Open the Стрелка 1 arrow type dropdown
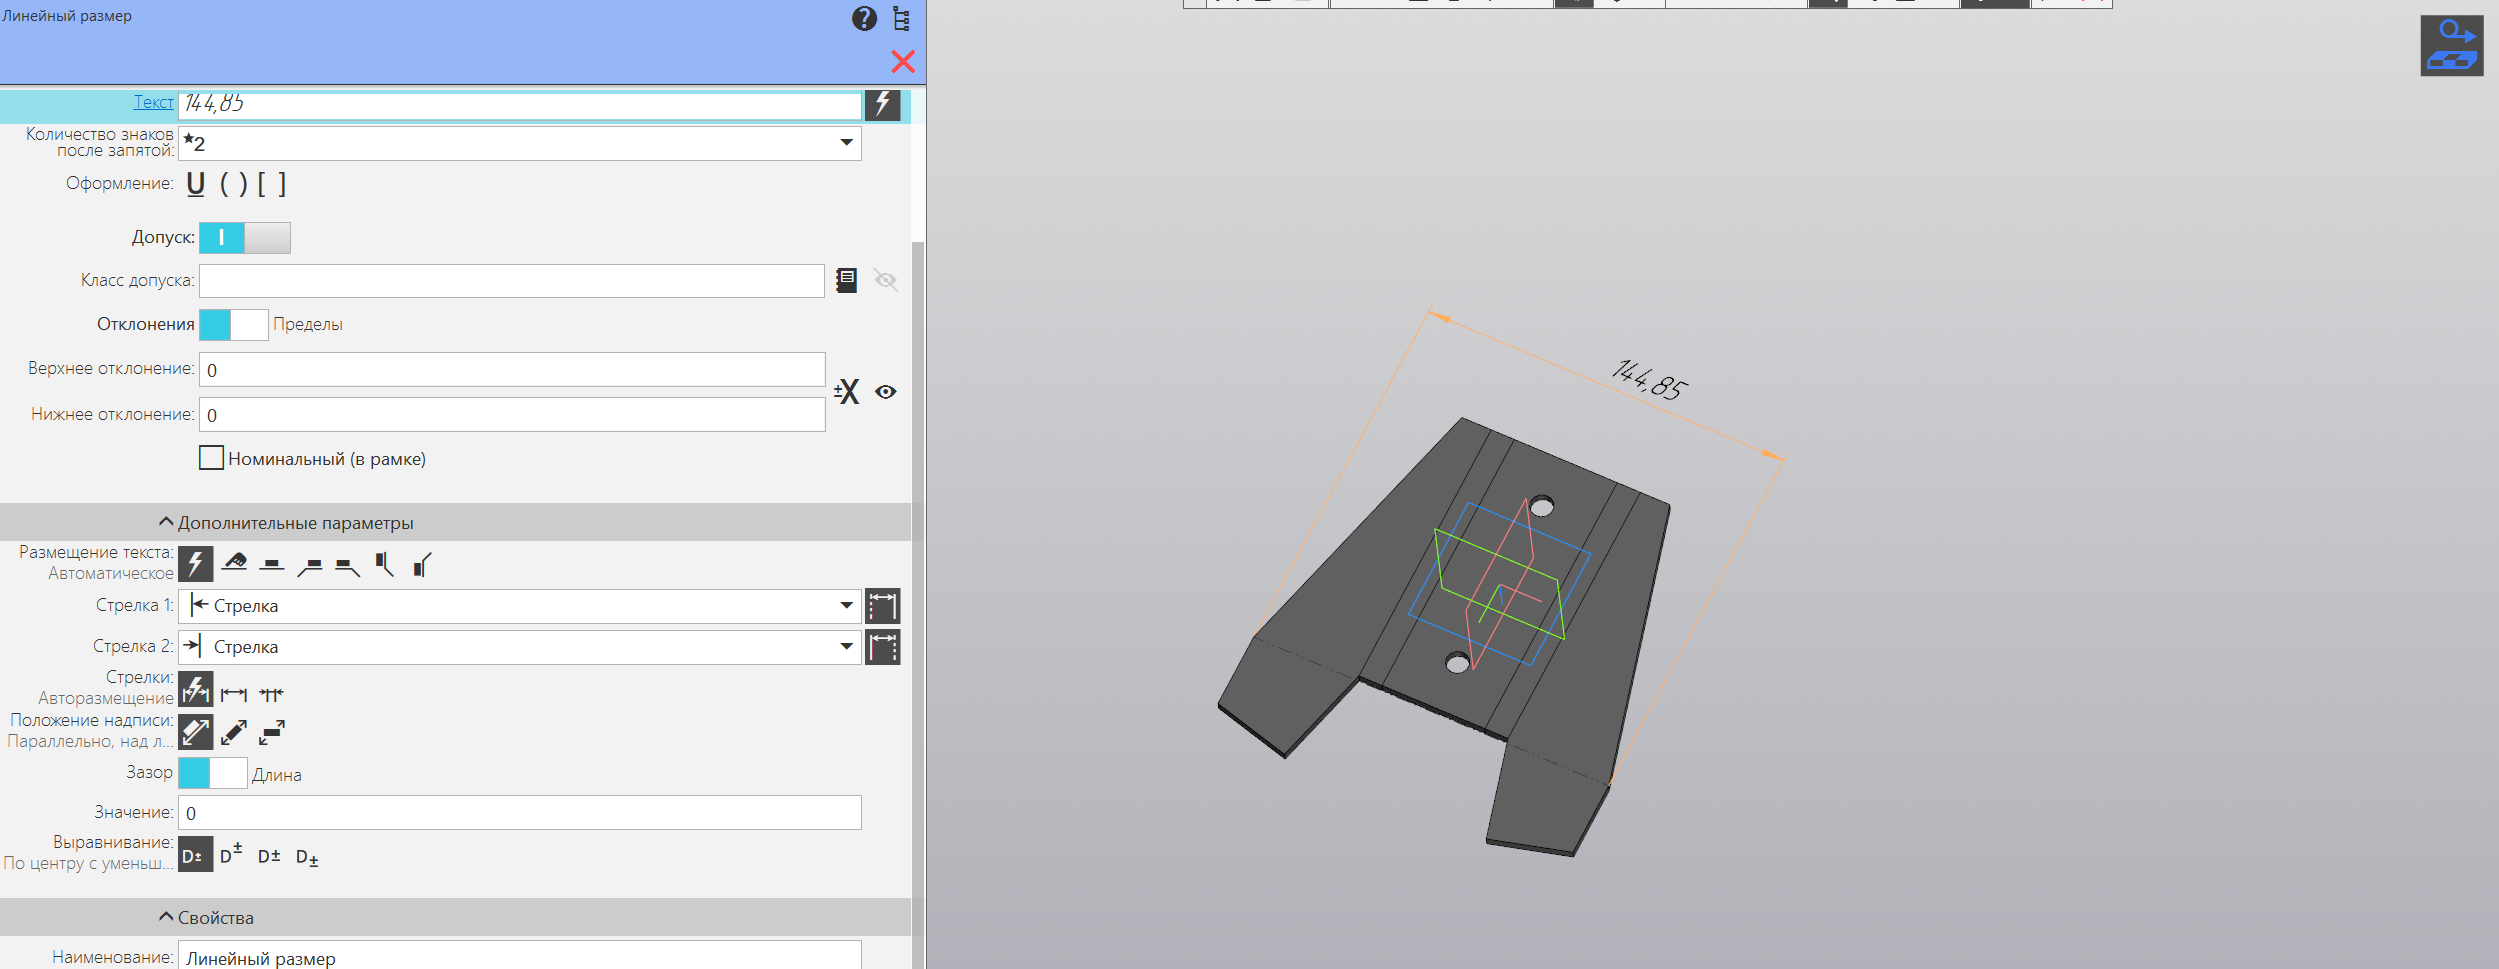 pyautogui.click(x=846, y=606)
